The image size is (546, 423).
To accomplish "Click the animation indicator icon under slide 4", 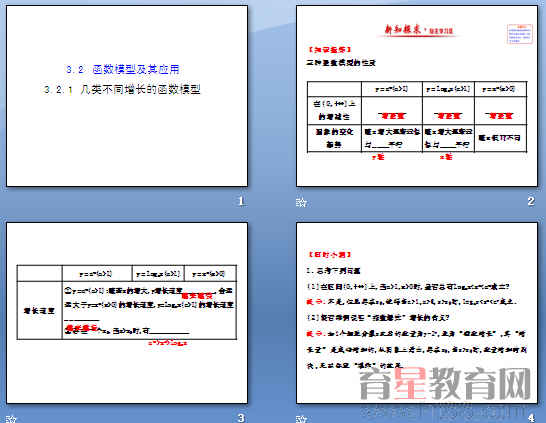I will click(x=301, y=418).
